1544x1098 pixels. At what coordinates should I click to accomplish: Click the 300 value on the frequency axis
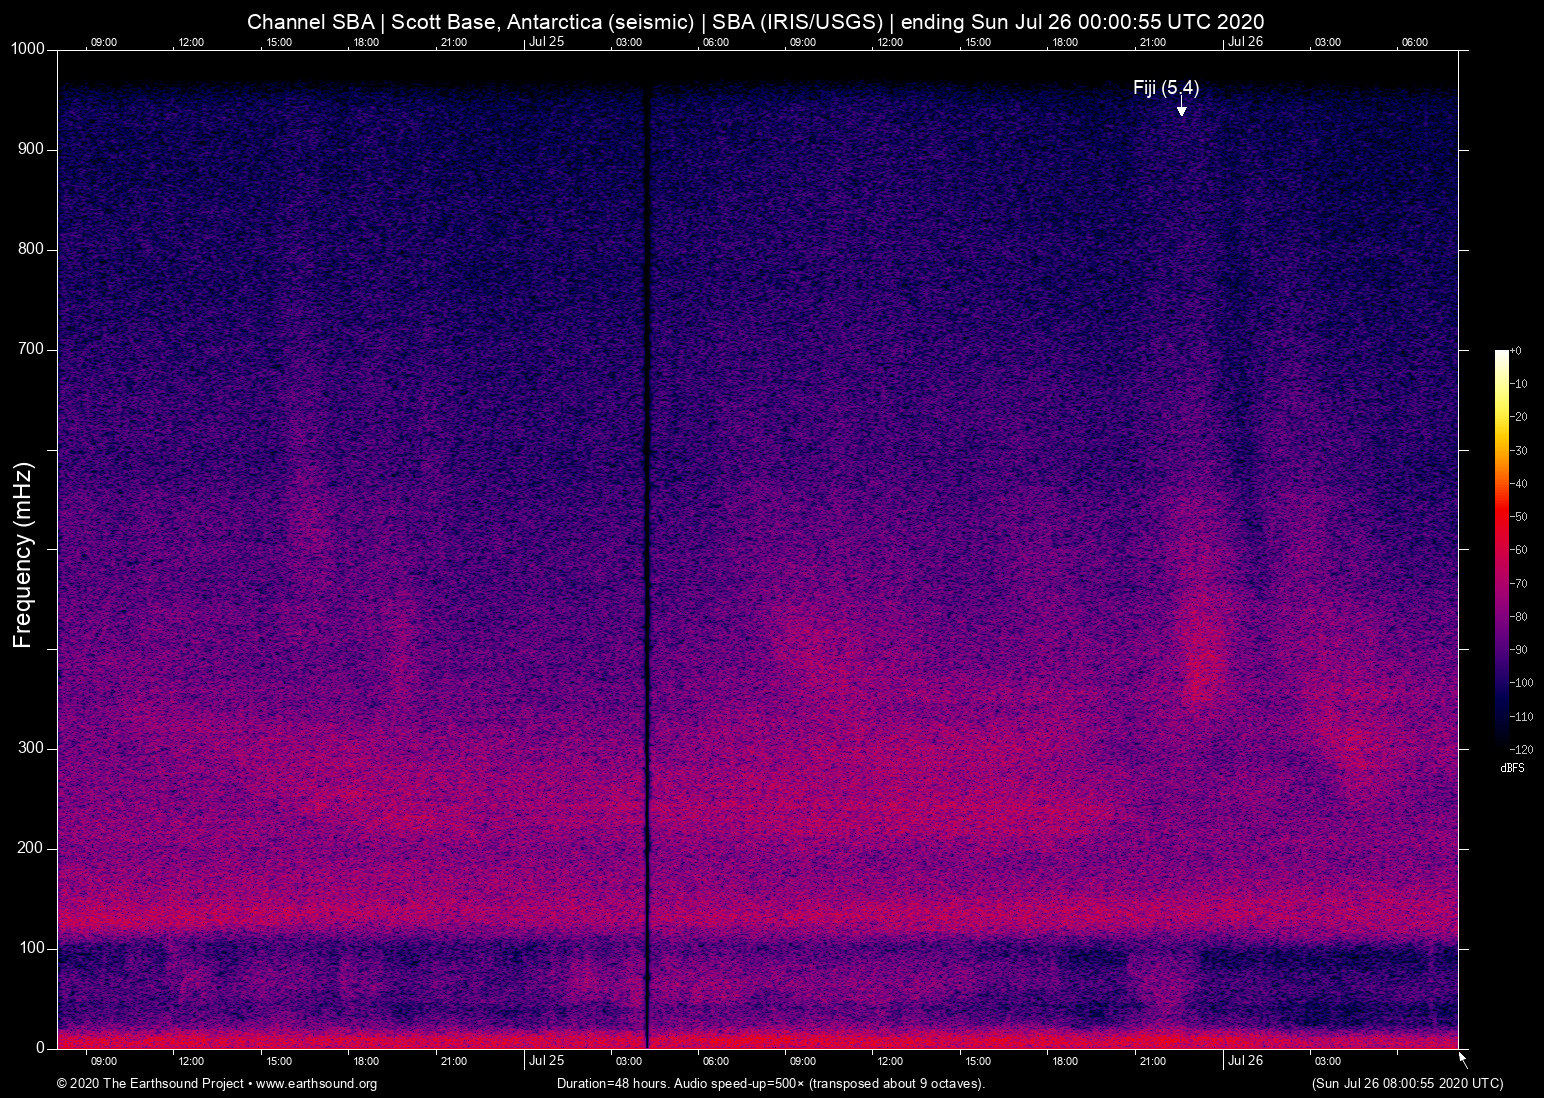32,747
